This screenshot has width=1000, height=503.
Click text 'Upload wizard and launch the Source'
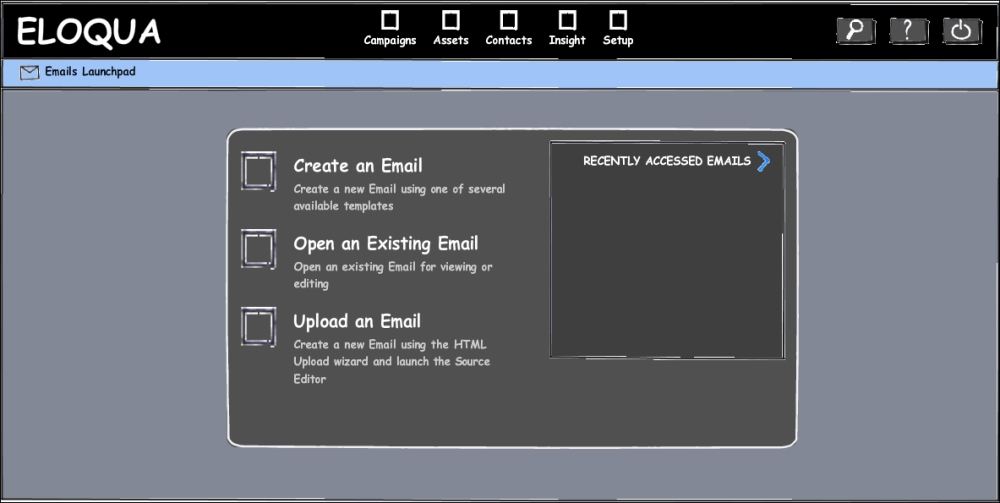tap(392, 361)
